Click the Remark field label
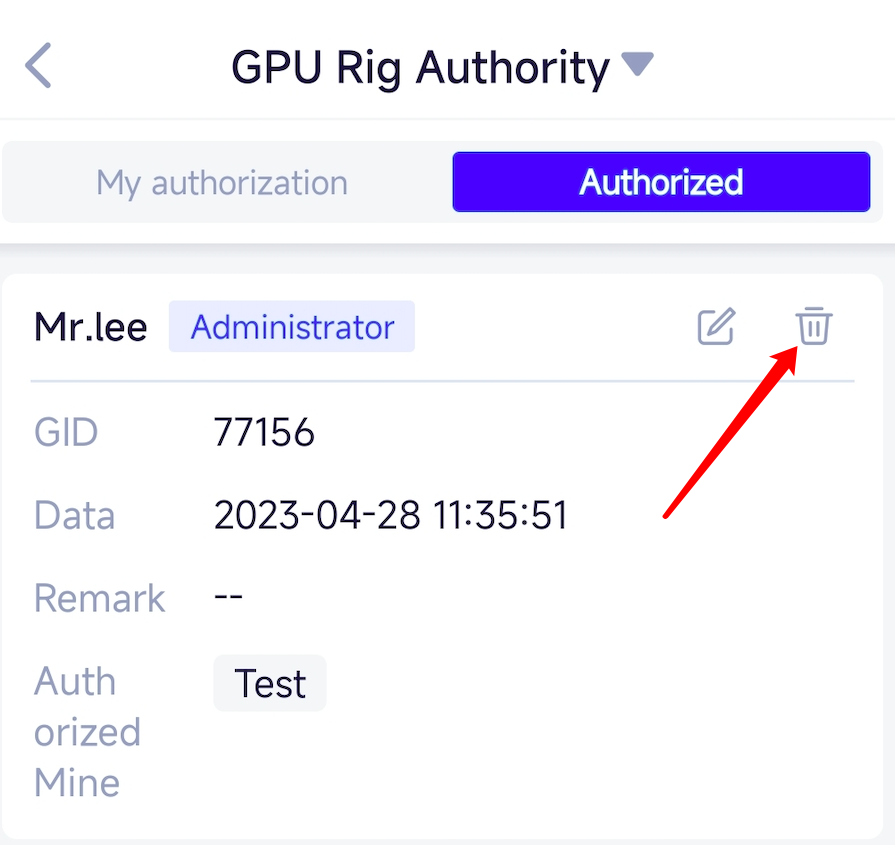The height and width of the screenshot is (845, 895). click(100, 599)
